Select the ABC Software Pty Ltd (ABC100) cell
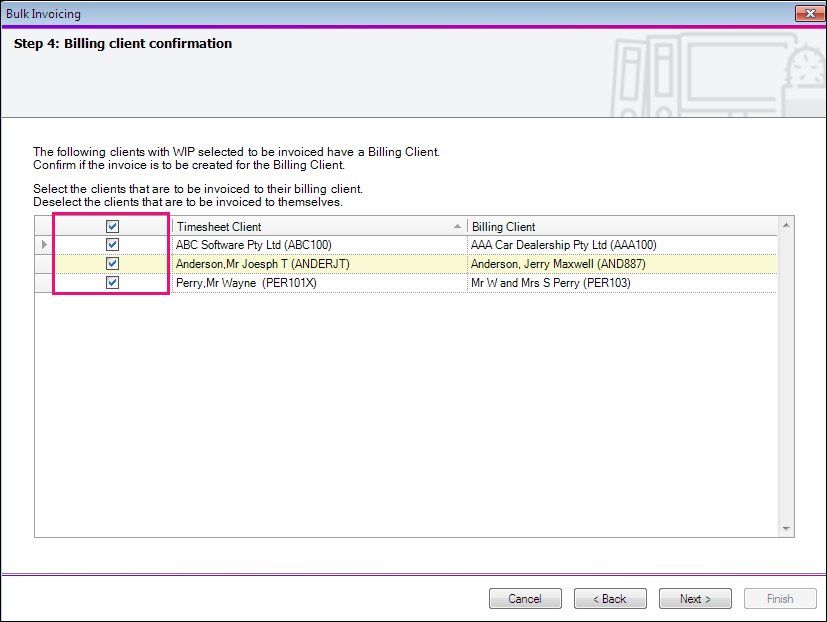This screenshot has width=827, height=622. coord(254,245)
